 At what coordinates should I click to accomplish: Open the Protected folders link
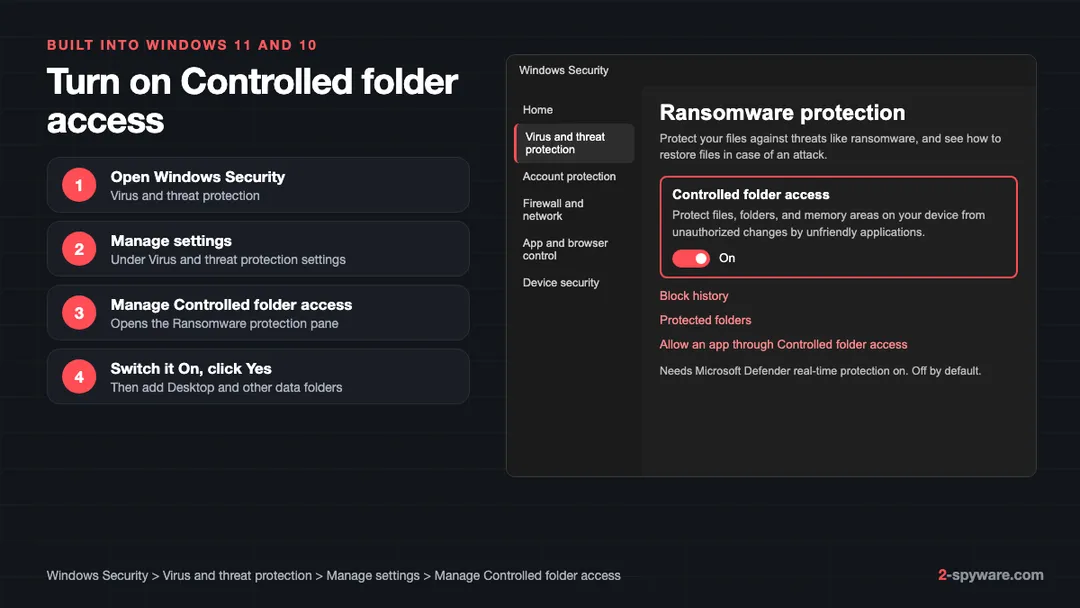(705, 320)
